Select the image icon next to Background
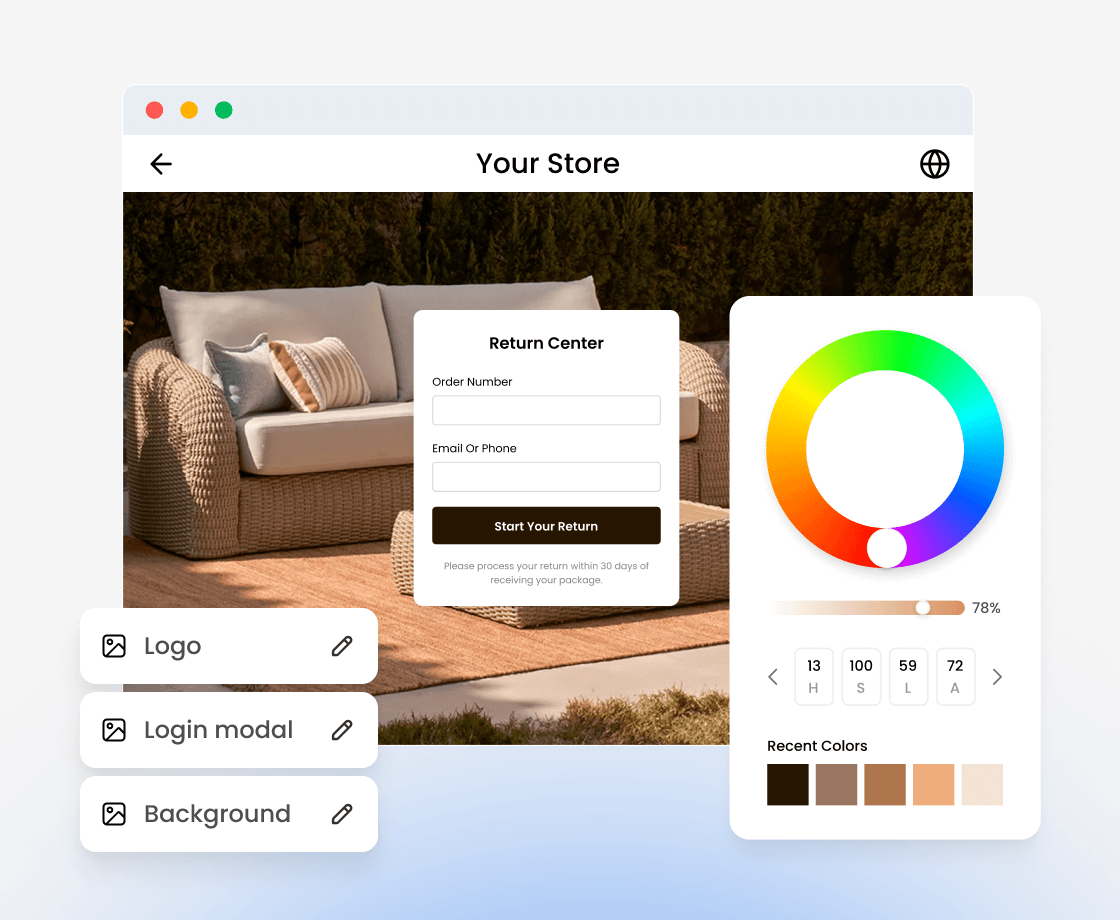Viewport: 1120px width, 920px height. (114, 814)
